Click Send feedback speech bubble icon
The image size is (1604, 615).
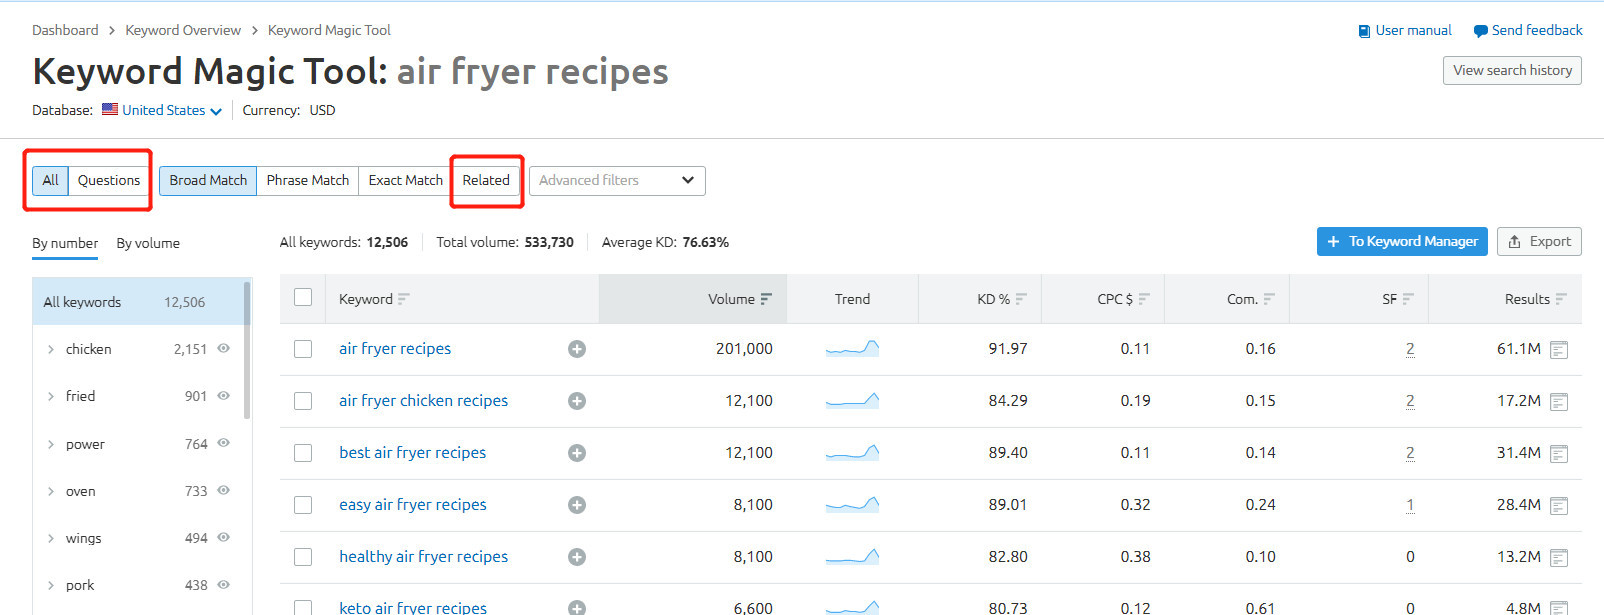tap(1480, 31)
